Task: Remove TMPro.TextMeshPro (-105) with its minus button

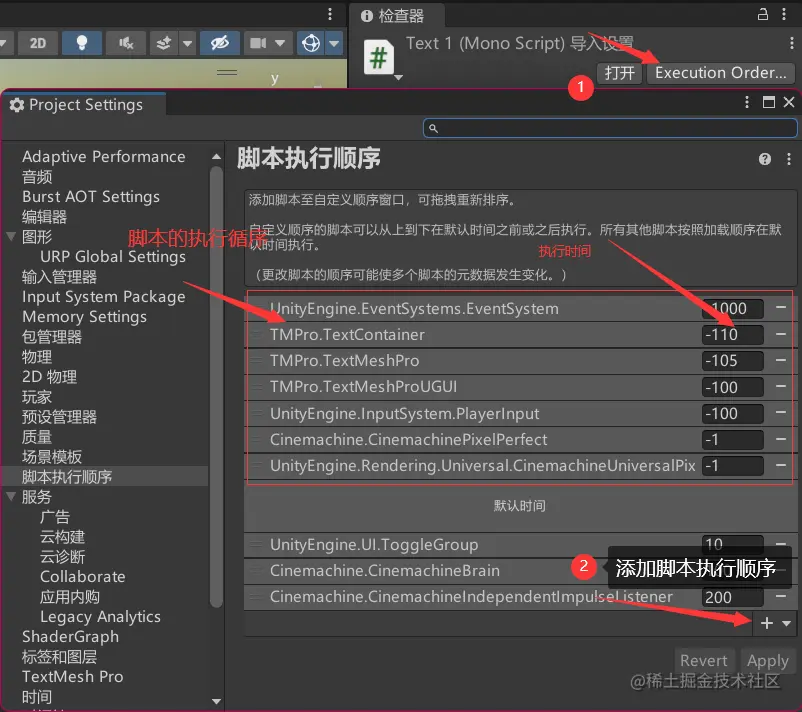Action: click(781, 360)
